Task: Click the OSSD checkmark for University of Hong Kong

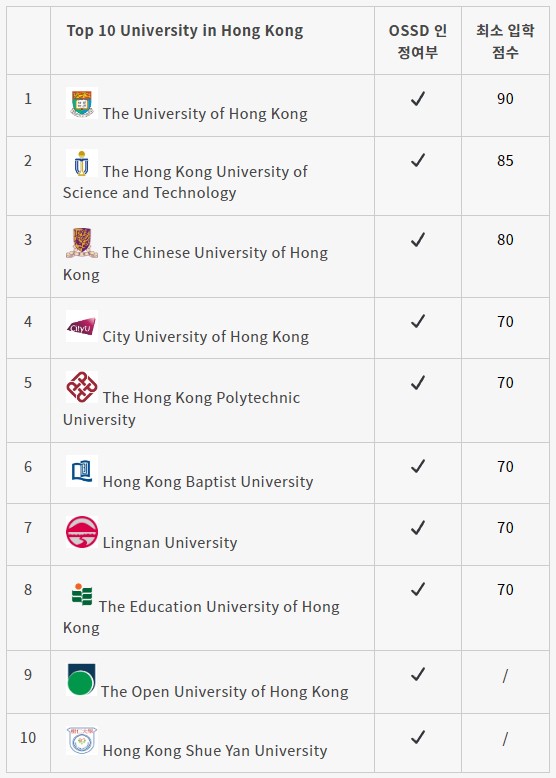Action: 418,98
